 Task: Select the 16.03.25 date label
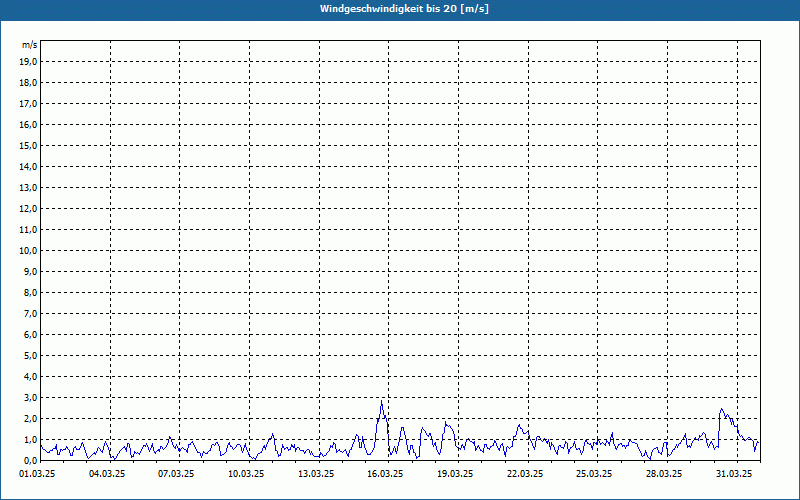(385, 474)
